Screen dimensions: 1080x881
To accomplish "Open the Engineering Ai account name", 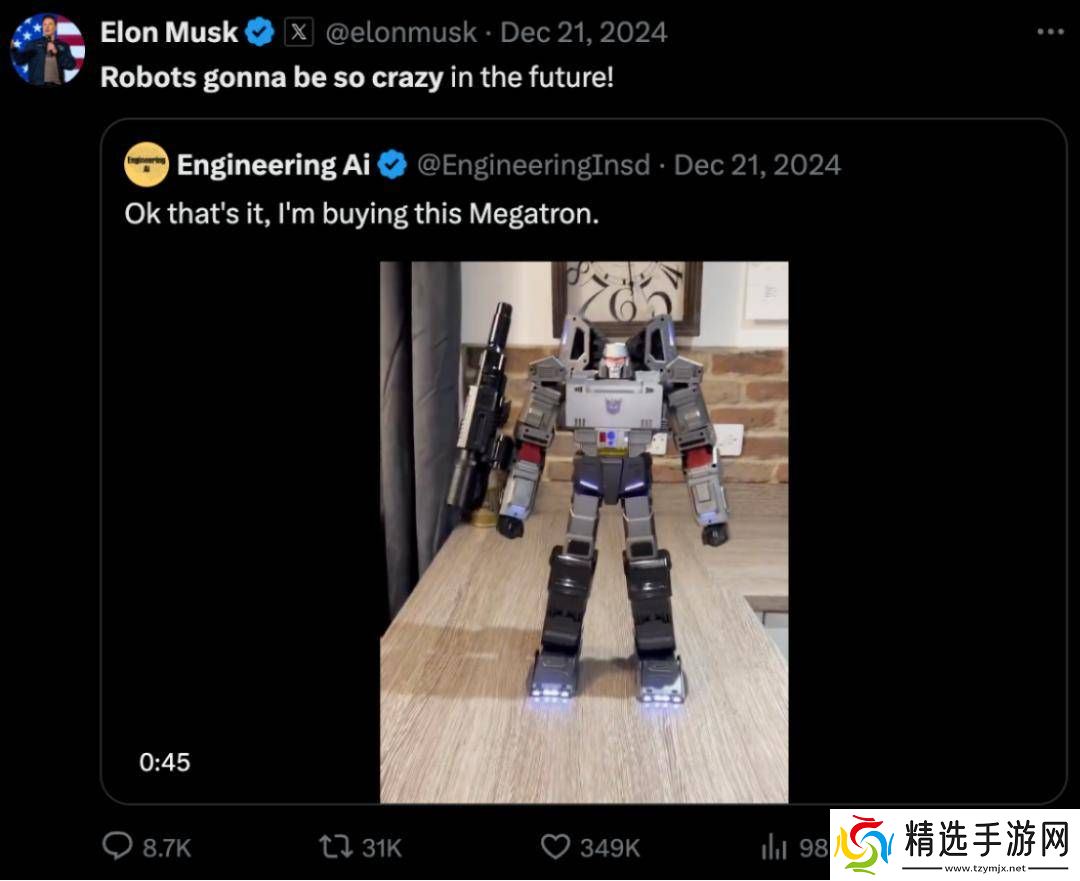I will pos(273,165).
